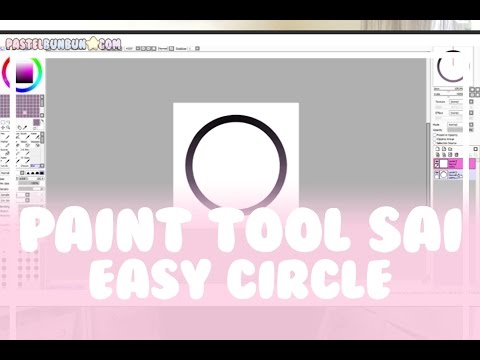
Task: Select the zoom magnifier tool
Action: click(x=8, y=128)
